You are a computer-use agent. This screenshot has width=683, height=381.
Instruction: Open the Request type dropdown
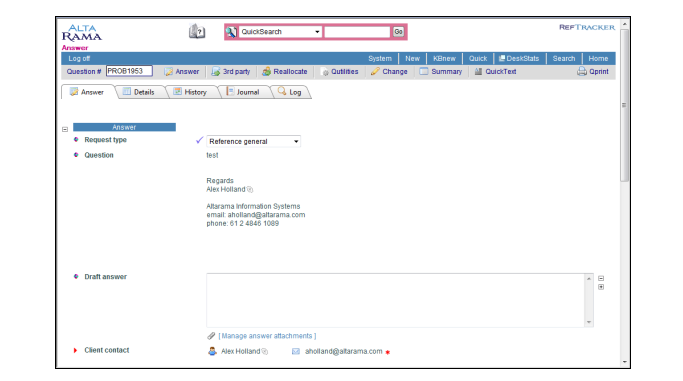254,142
